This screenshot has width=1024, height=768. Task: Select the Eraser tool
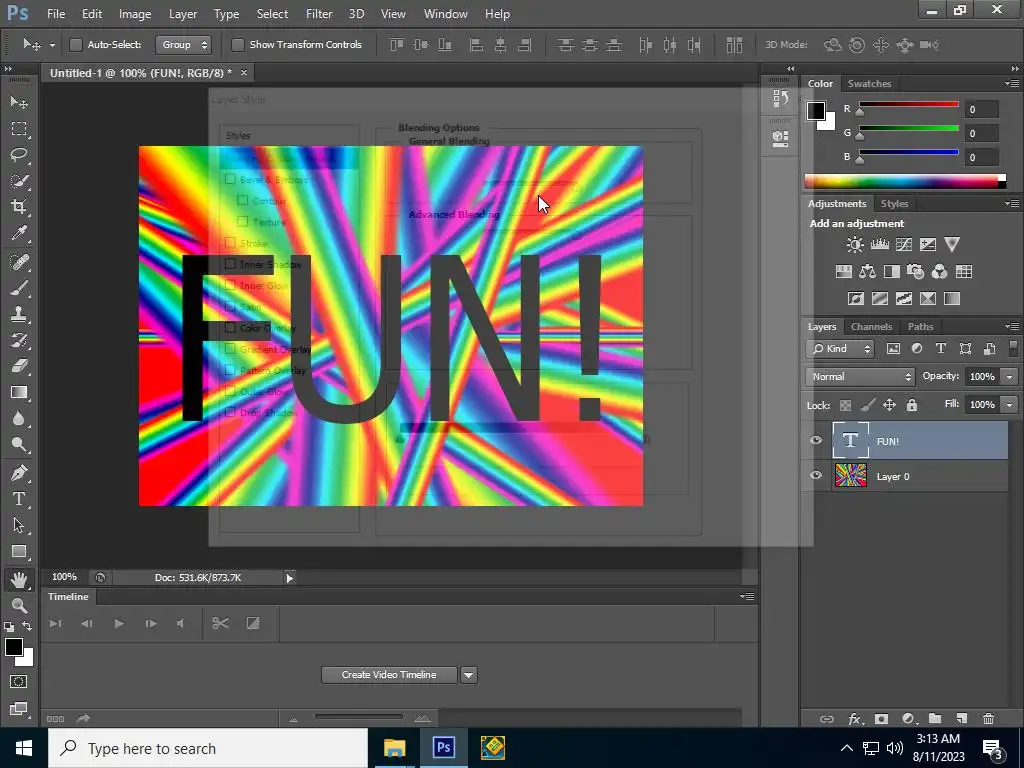[x=19, y=366]
